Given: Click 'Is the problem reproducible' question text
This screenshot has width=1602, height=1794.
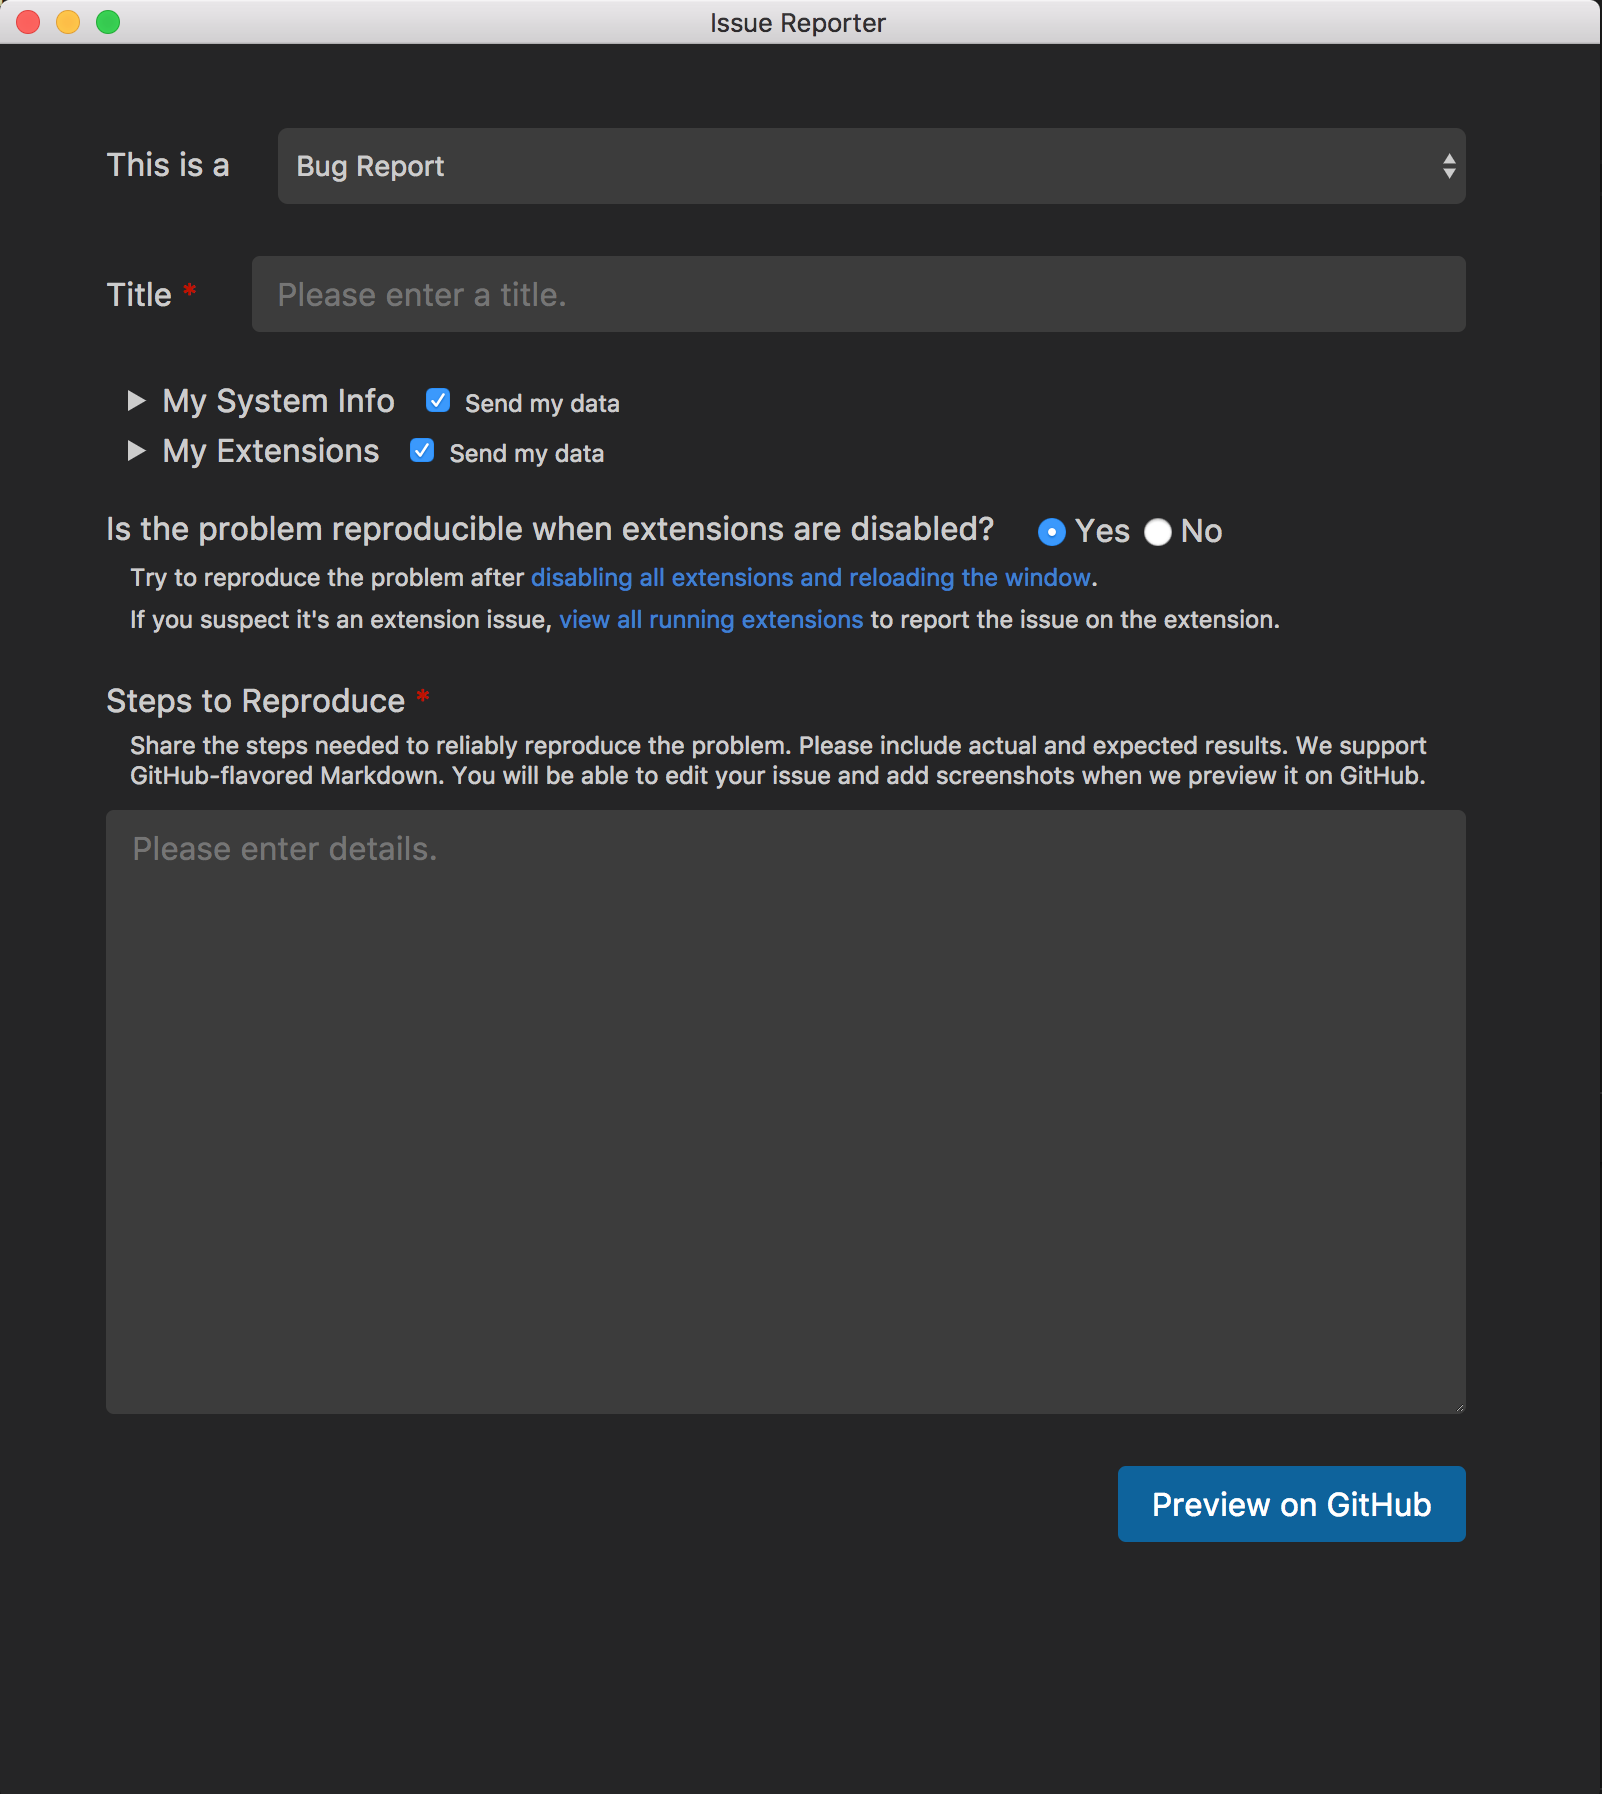Looking at the screenshot, I should [550, 529].
